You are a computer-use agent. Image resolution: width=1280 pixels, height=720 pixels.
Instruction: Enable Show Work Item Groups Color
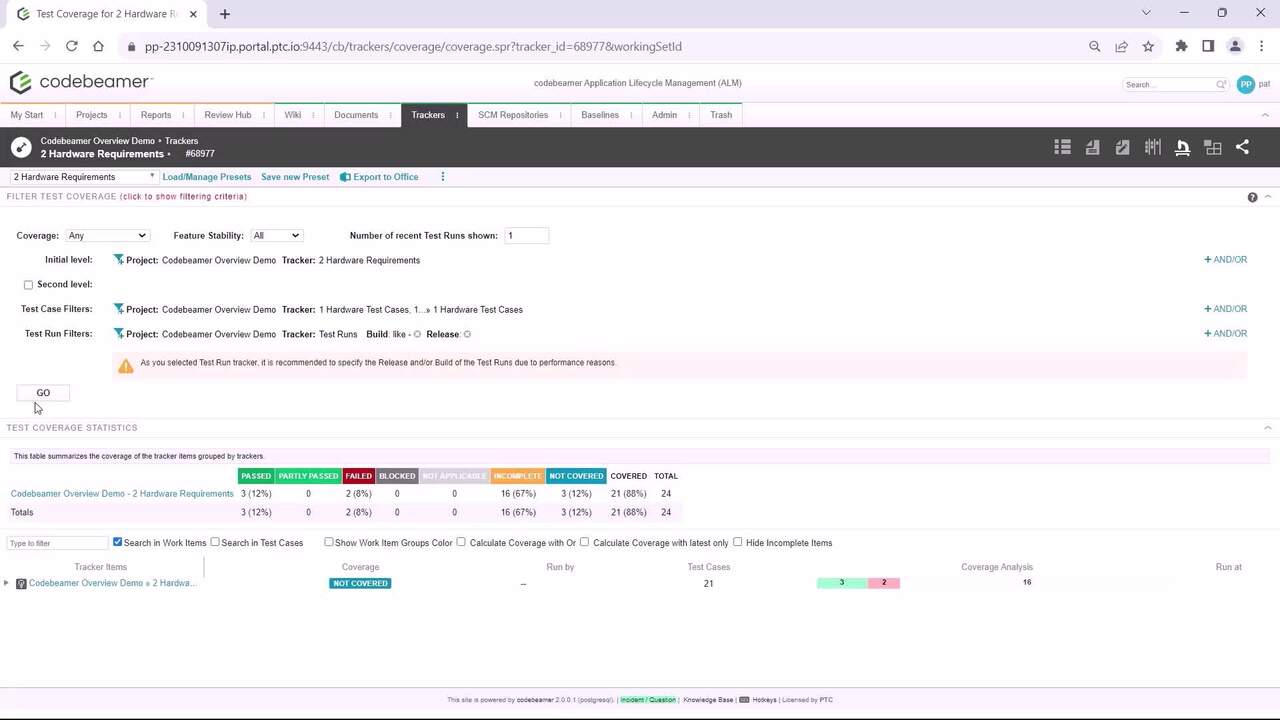pyautogui.click(x=328, y=542)
